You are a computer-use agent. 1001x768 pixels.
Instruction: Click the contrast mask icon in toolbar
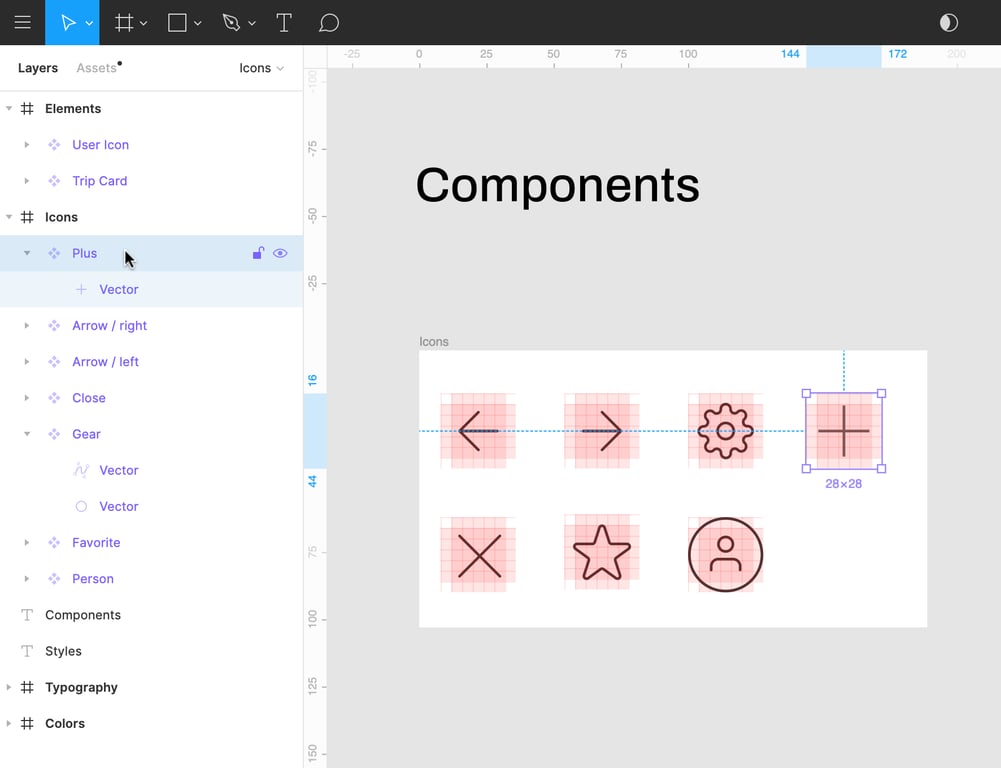click(948, 23)
